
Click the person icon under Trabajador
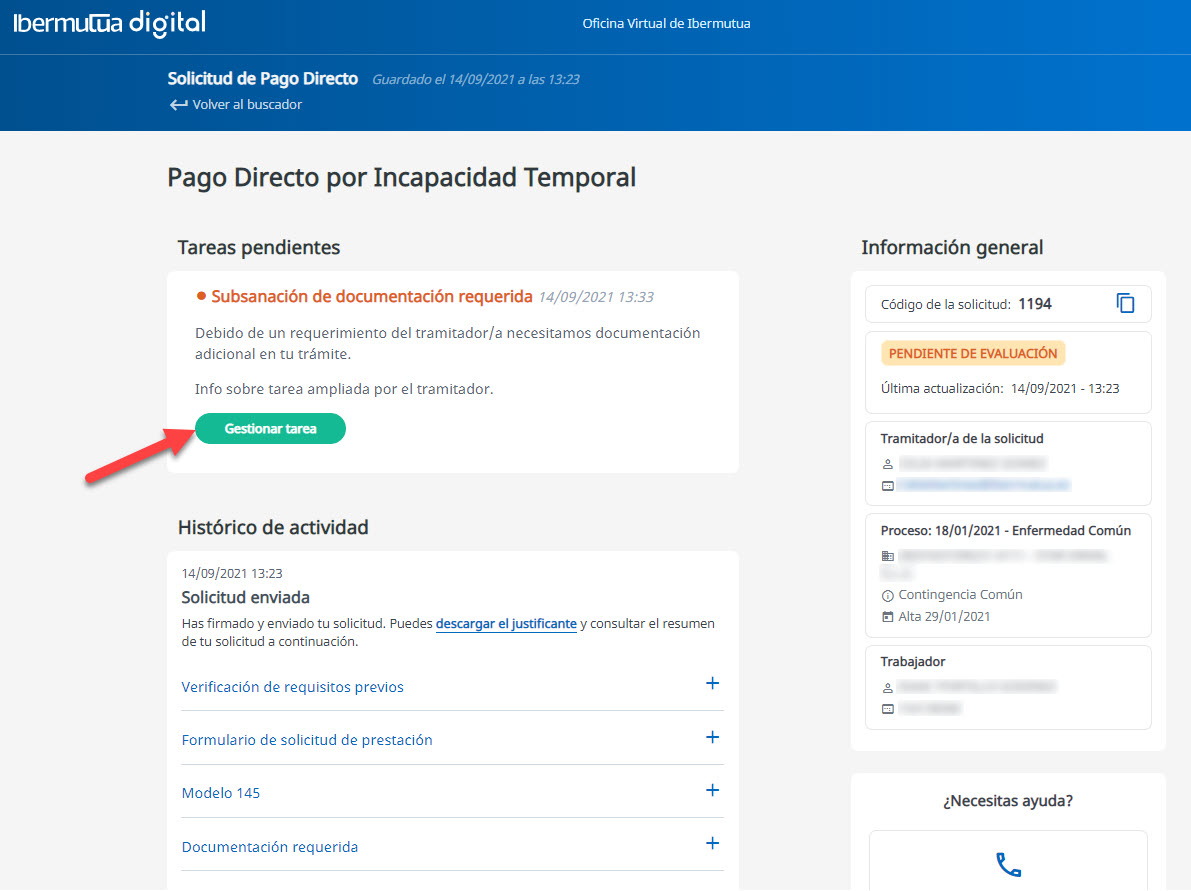[887, 688]
